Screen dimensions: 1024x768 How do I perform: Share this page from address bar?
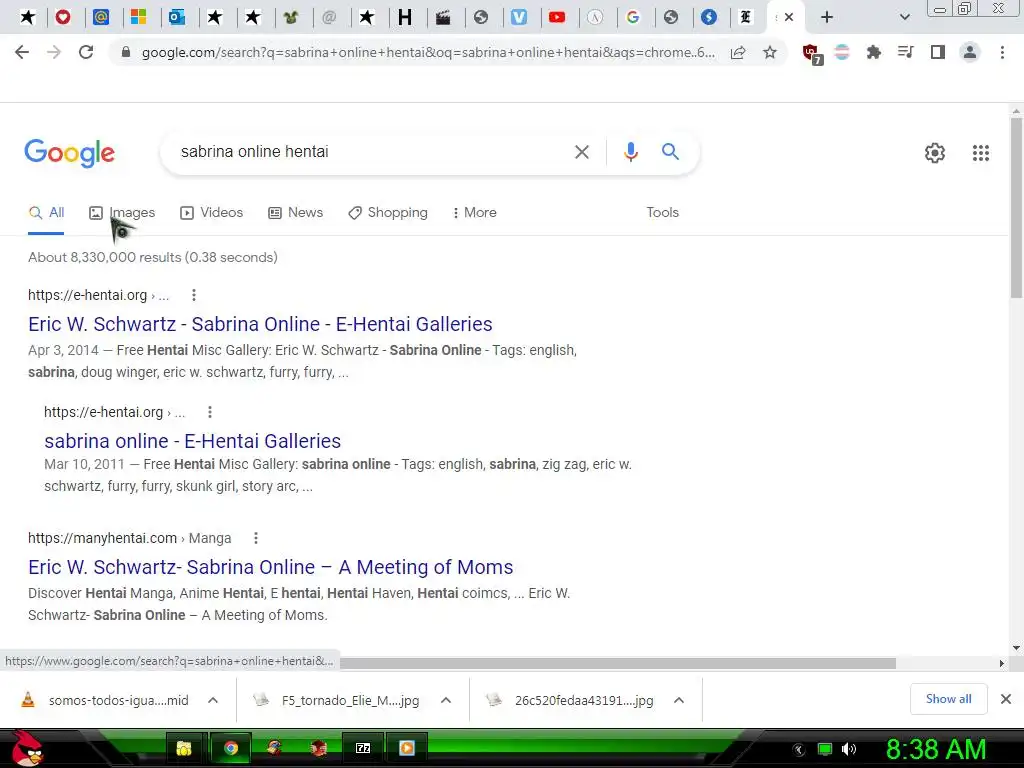[738, 52]
